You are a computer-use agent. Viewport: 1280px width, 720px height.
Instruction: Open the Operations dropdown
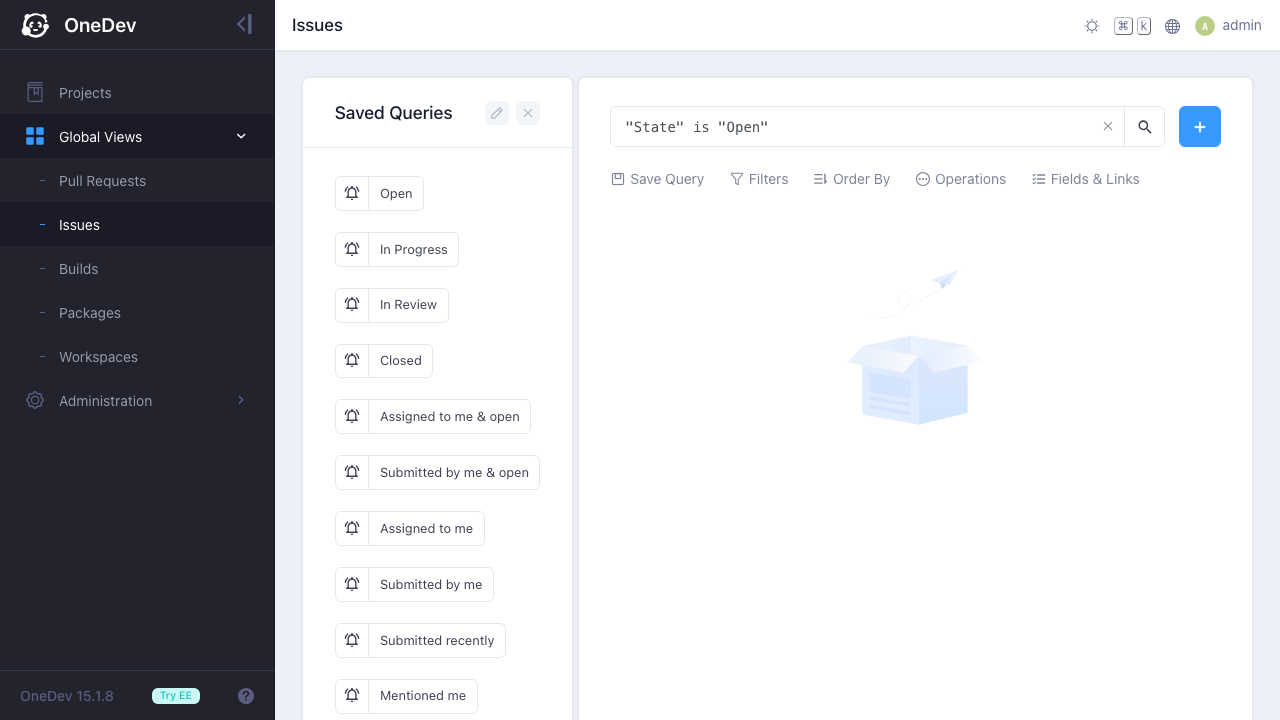click(960, 179)
